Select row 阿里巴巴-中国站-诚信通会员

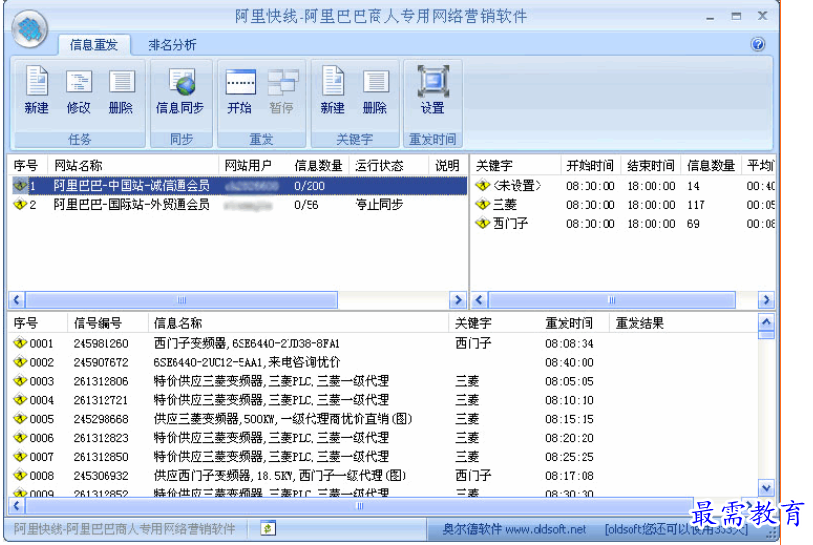tap(239, 186)
